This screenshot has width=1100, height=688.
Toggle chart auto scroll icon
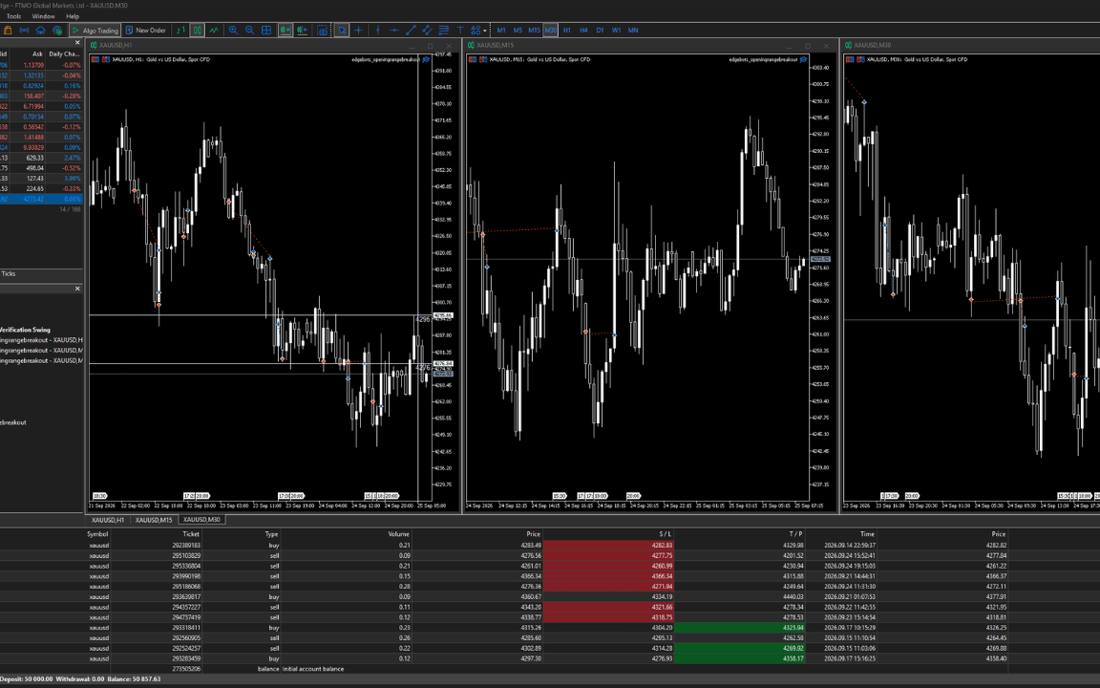tap(286, 30)
